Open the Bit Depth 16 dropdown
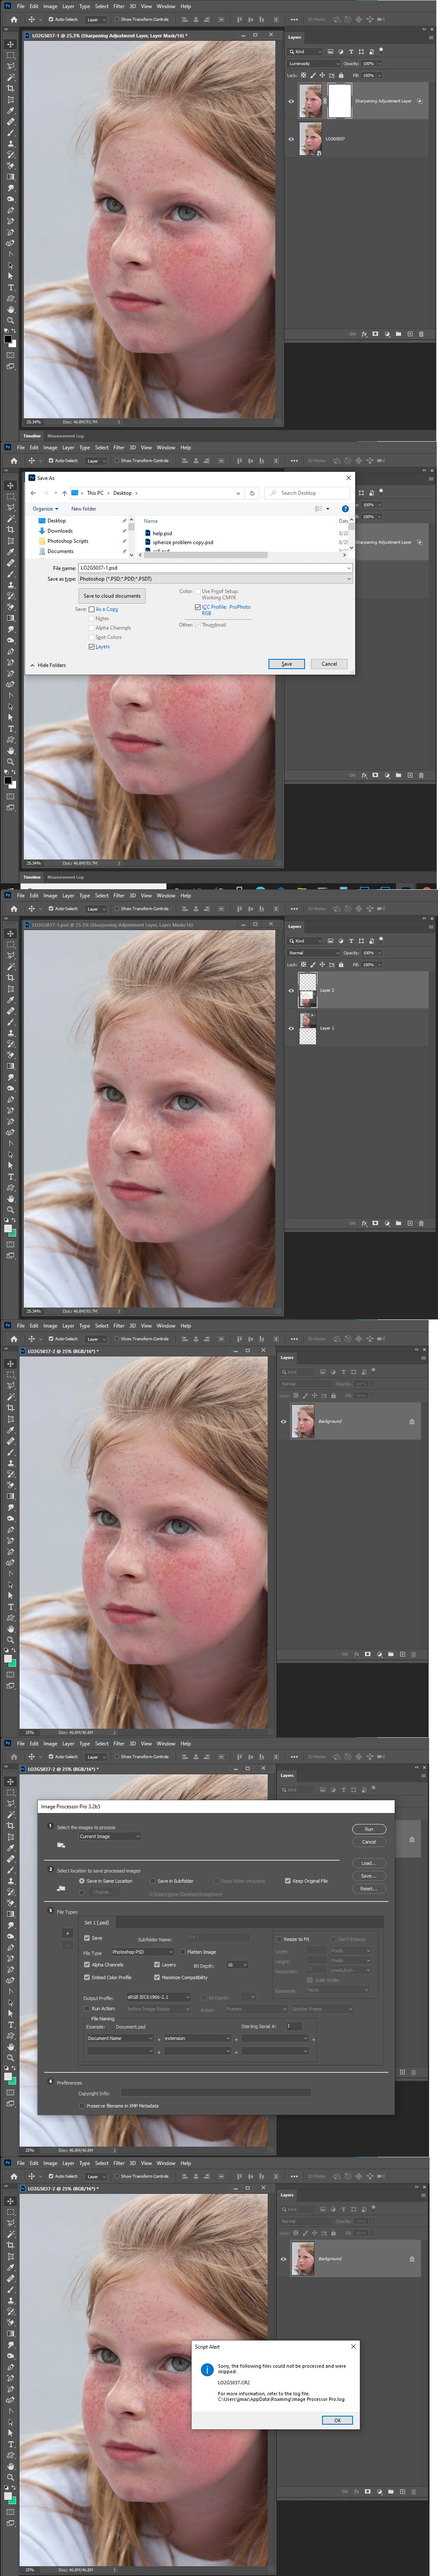 click(237, 1965)
